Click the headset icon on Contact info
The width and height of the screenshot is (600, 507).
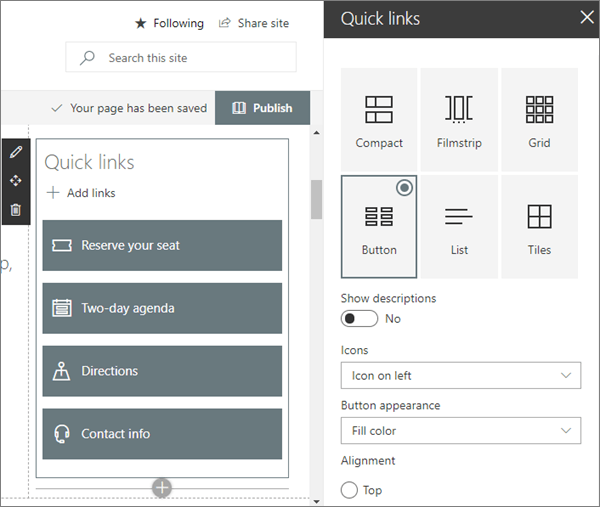(x=62, y=434)
